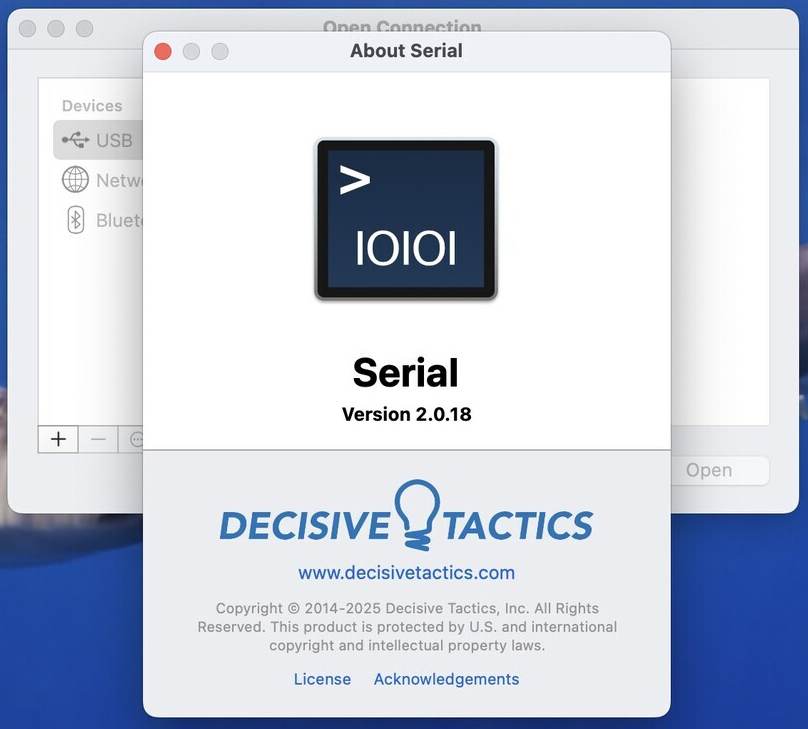Click the Serial app name heading

406,373
